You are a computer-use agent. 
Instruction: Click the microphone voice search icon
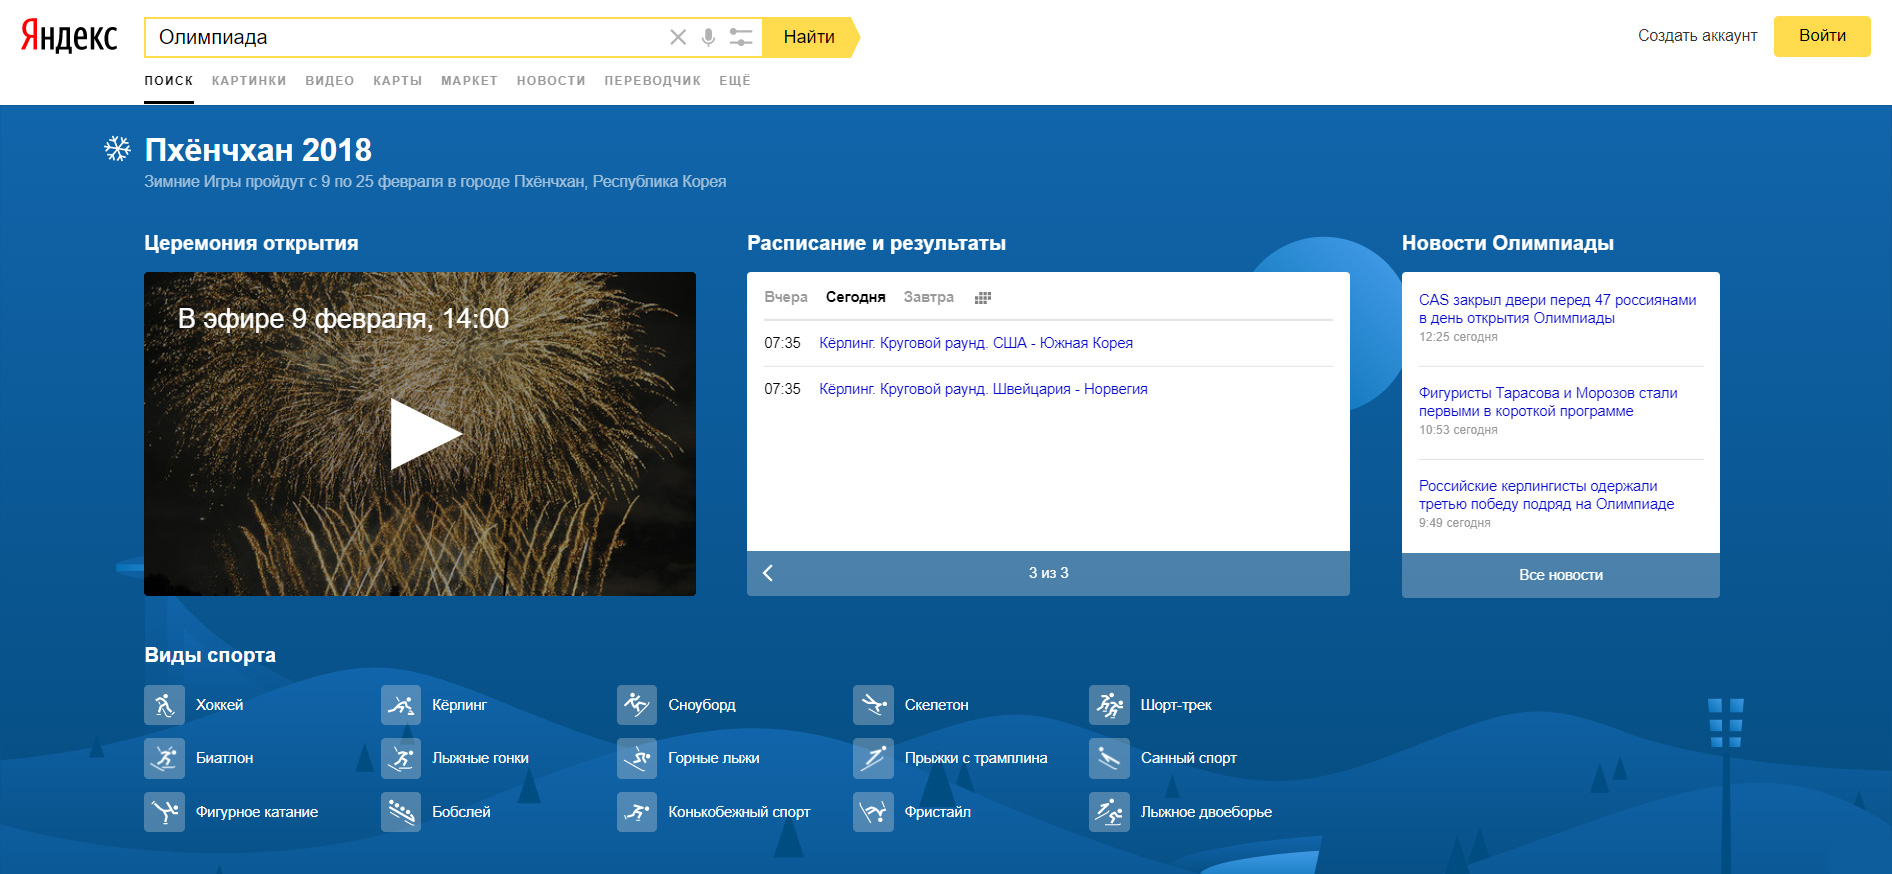[x=708, y=37]
